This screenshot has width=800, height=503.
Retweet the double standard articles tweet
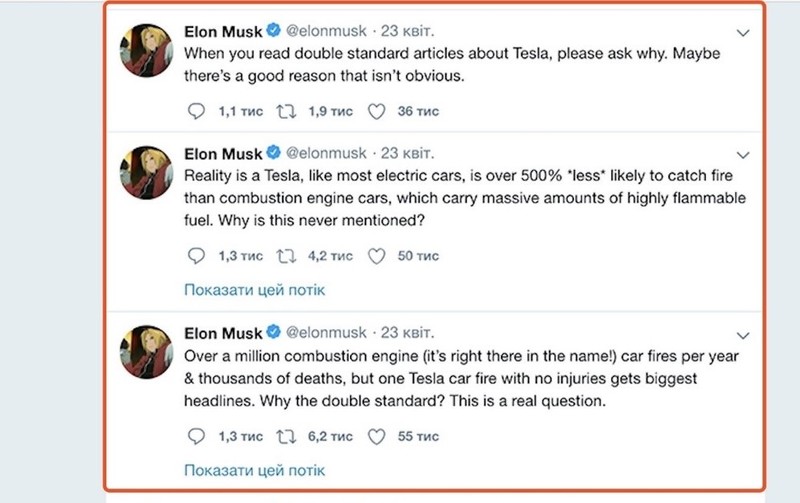286,111
